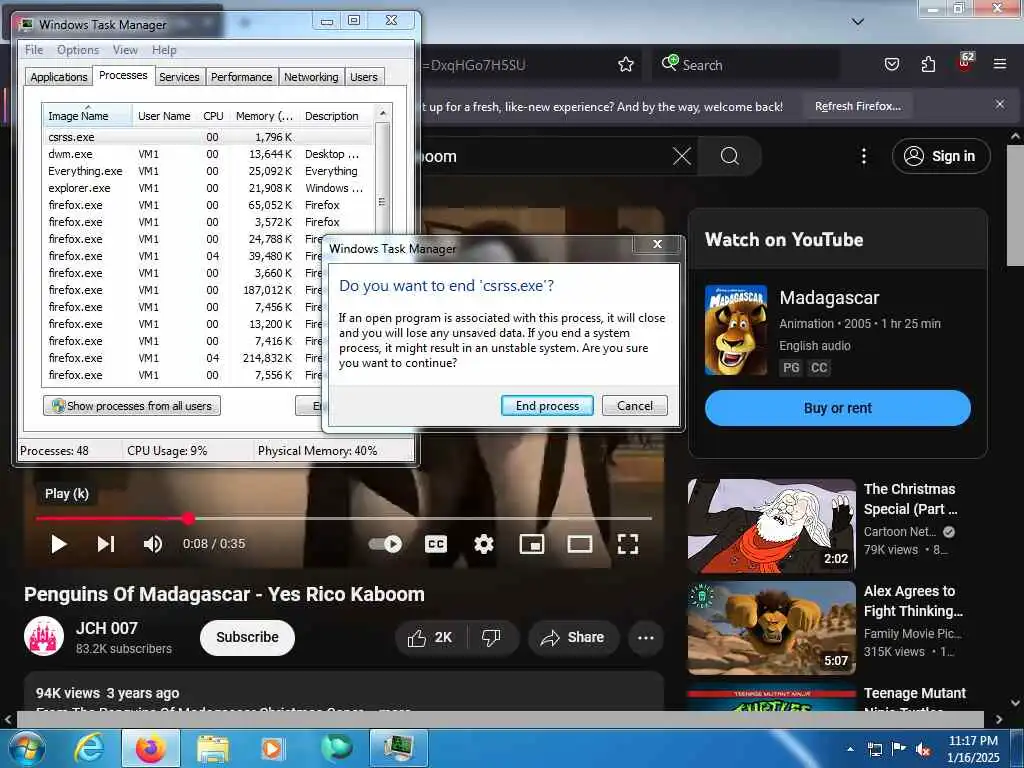
Task: Click the video progress bar
Action: (x=344, y=519)
